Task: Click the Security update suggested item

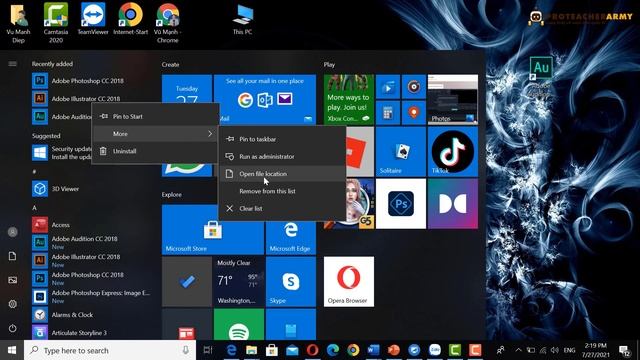Action: pos(61,153)
